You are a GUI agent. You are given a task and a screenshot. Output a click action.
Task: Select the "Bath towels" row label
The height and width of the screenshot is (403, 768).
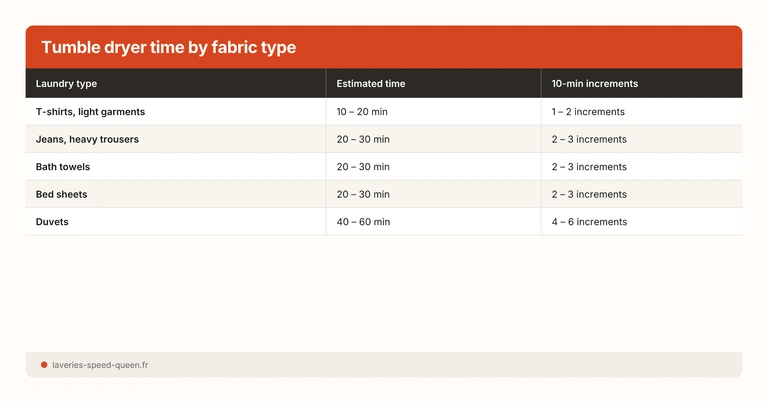tap(65, 167)
